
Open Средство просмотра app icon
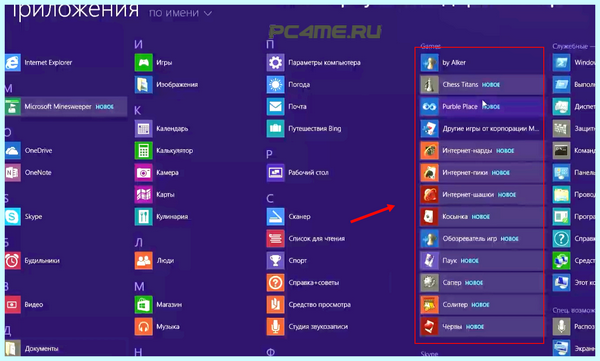[276, 305]
